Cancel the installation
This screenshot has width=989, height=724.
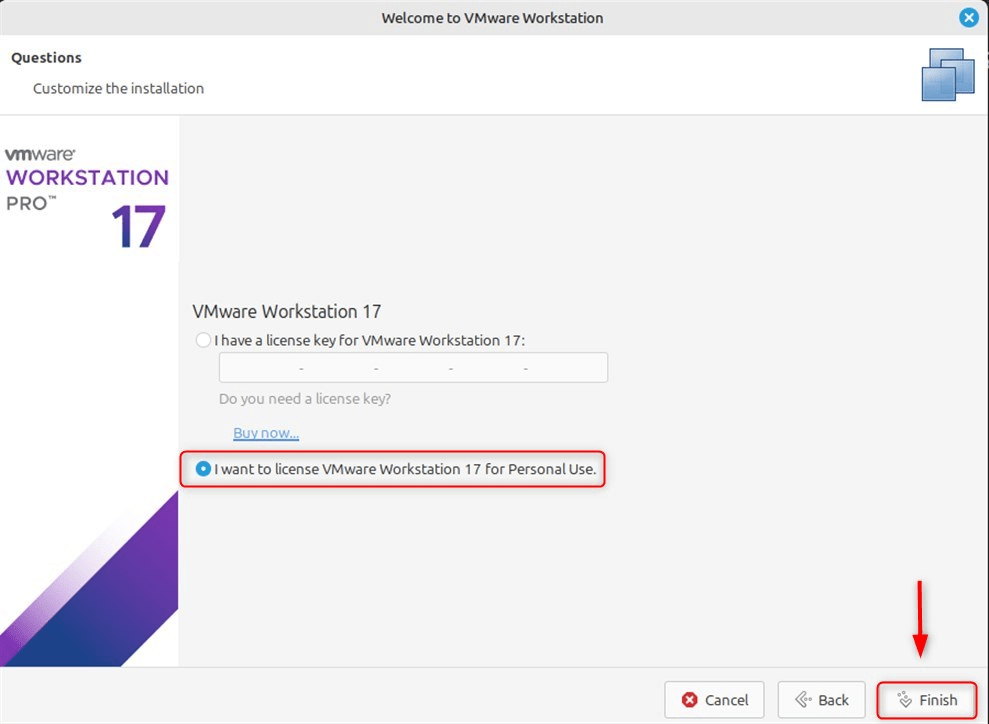(714, 700)
